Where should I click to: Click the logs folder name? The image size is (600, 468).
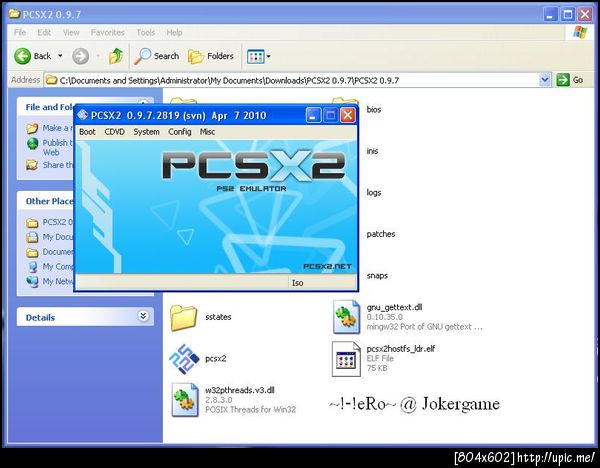(x=373, y=192)
